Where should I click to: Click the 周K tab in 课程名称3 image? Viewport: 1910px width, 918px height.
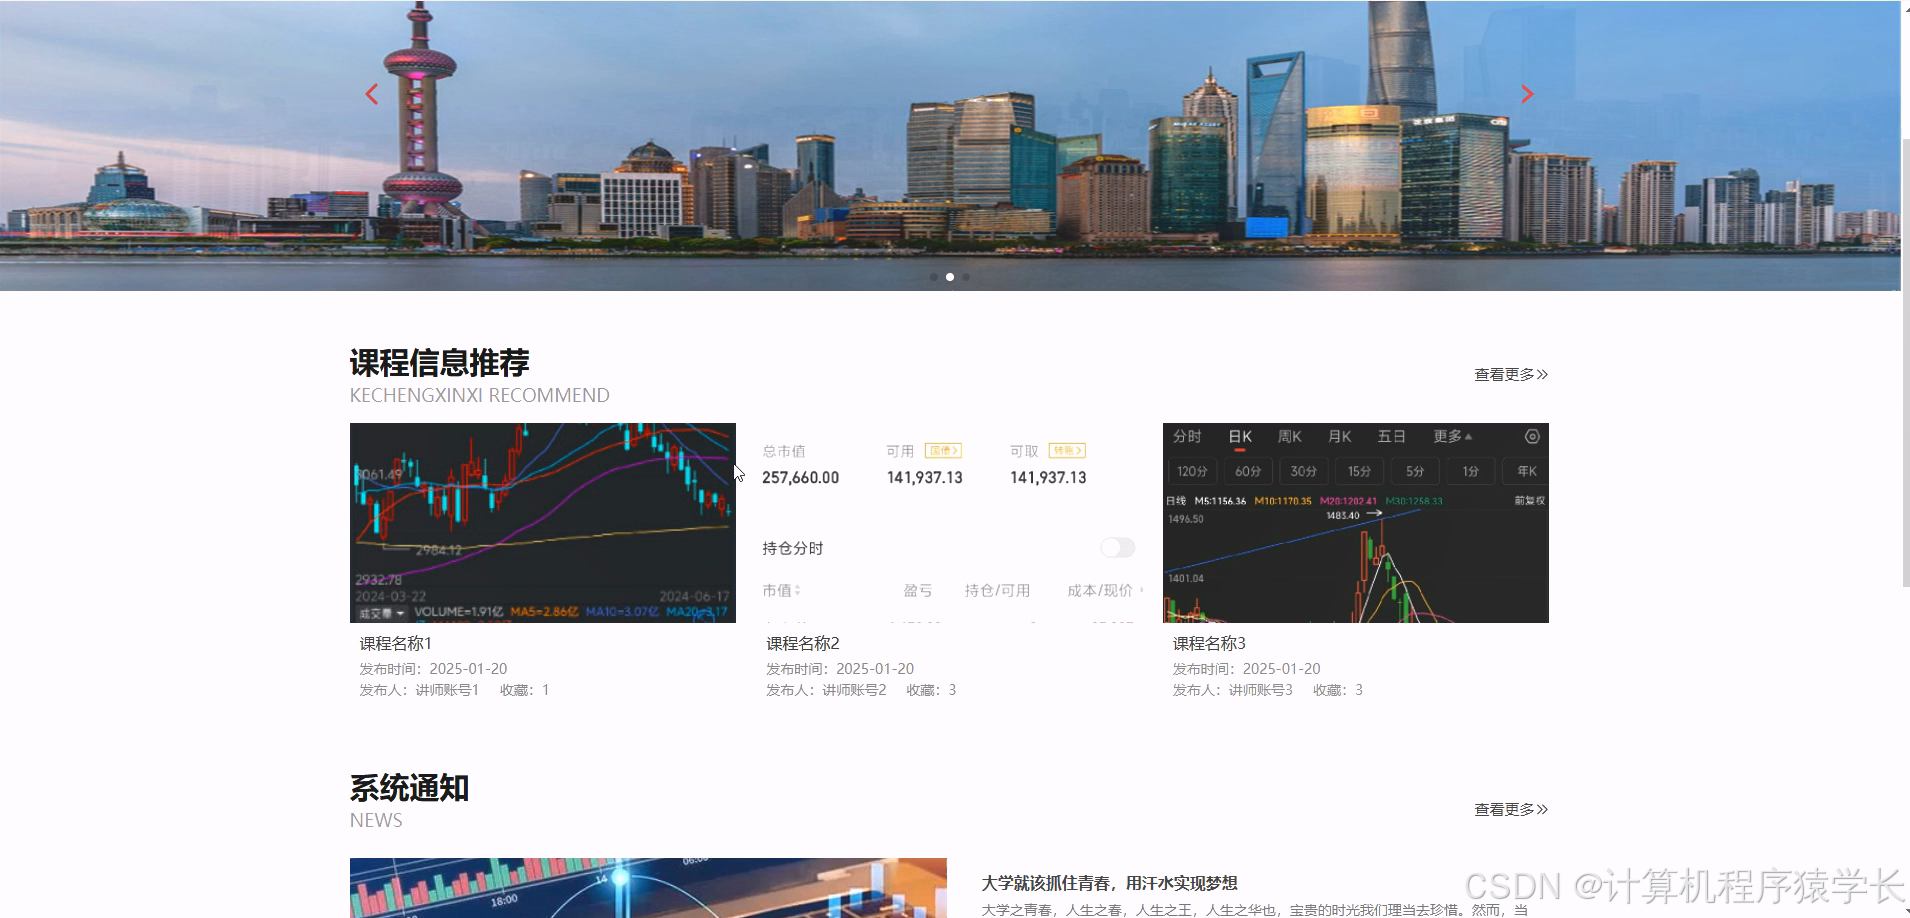point(1290,437)
